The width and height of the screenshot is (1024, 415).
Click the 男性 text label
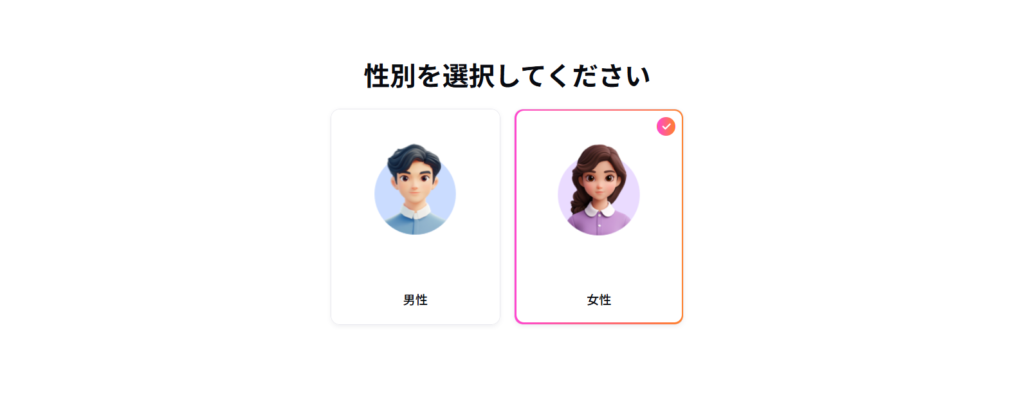coord(415,300)
